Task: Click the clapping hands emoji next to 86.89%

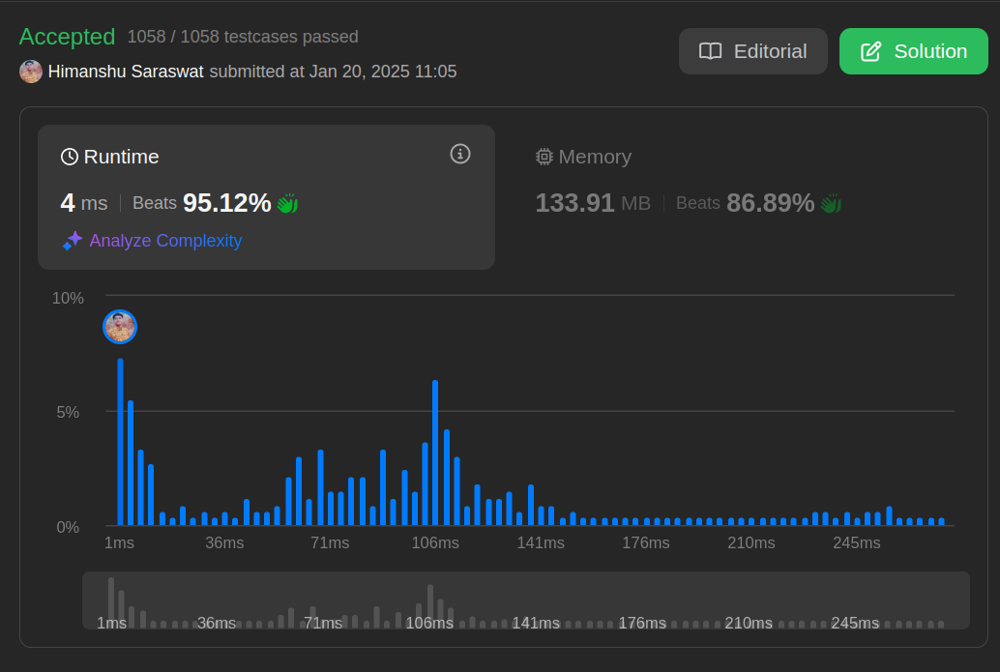Action: click(x=831, y=202)
